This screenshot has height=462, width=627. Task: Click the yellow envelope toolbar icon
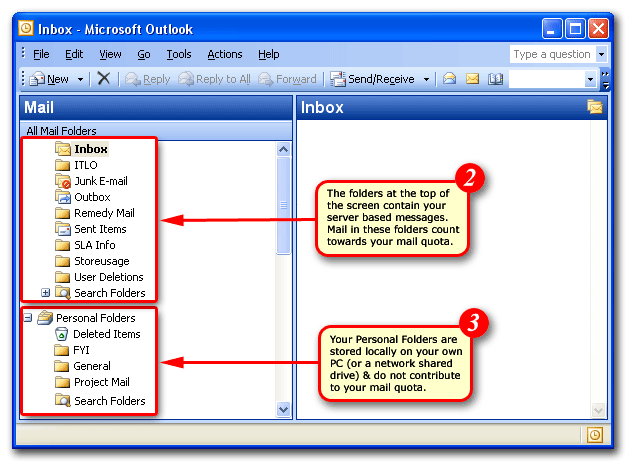[x=473, y=79]
